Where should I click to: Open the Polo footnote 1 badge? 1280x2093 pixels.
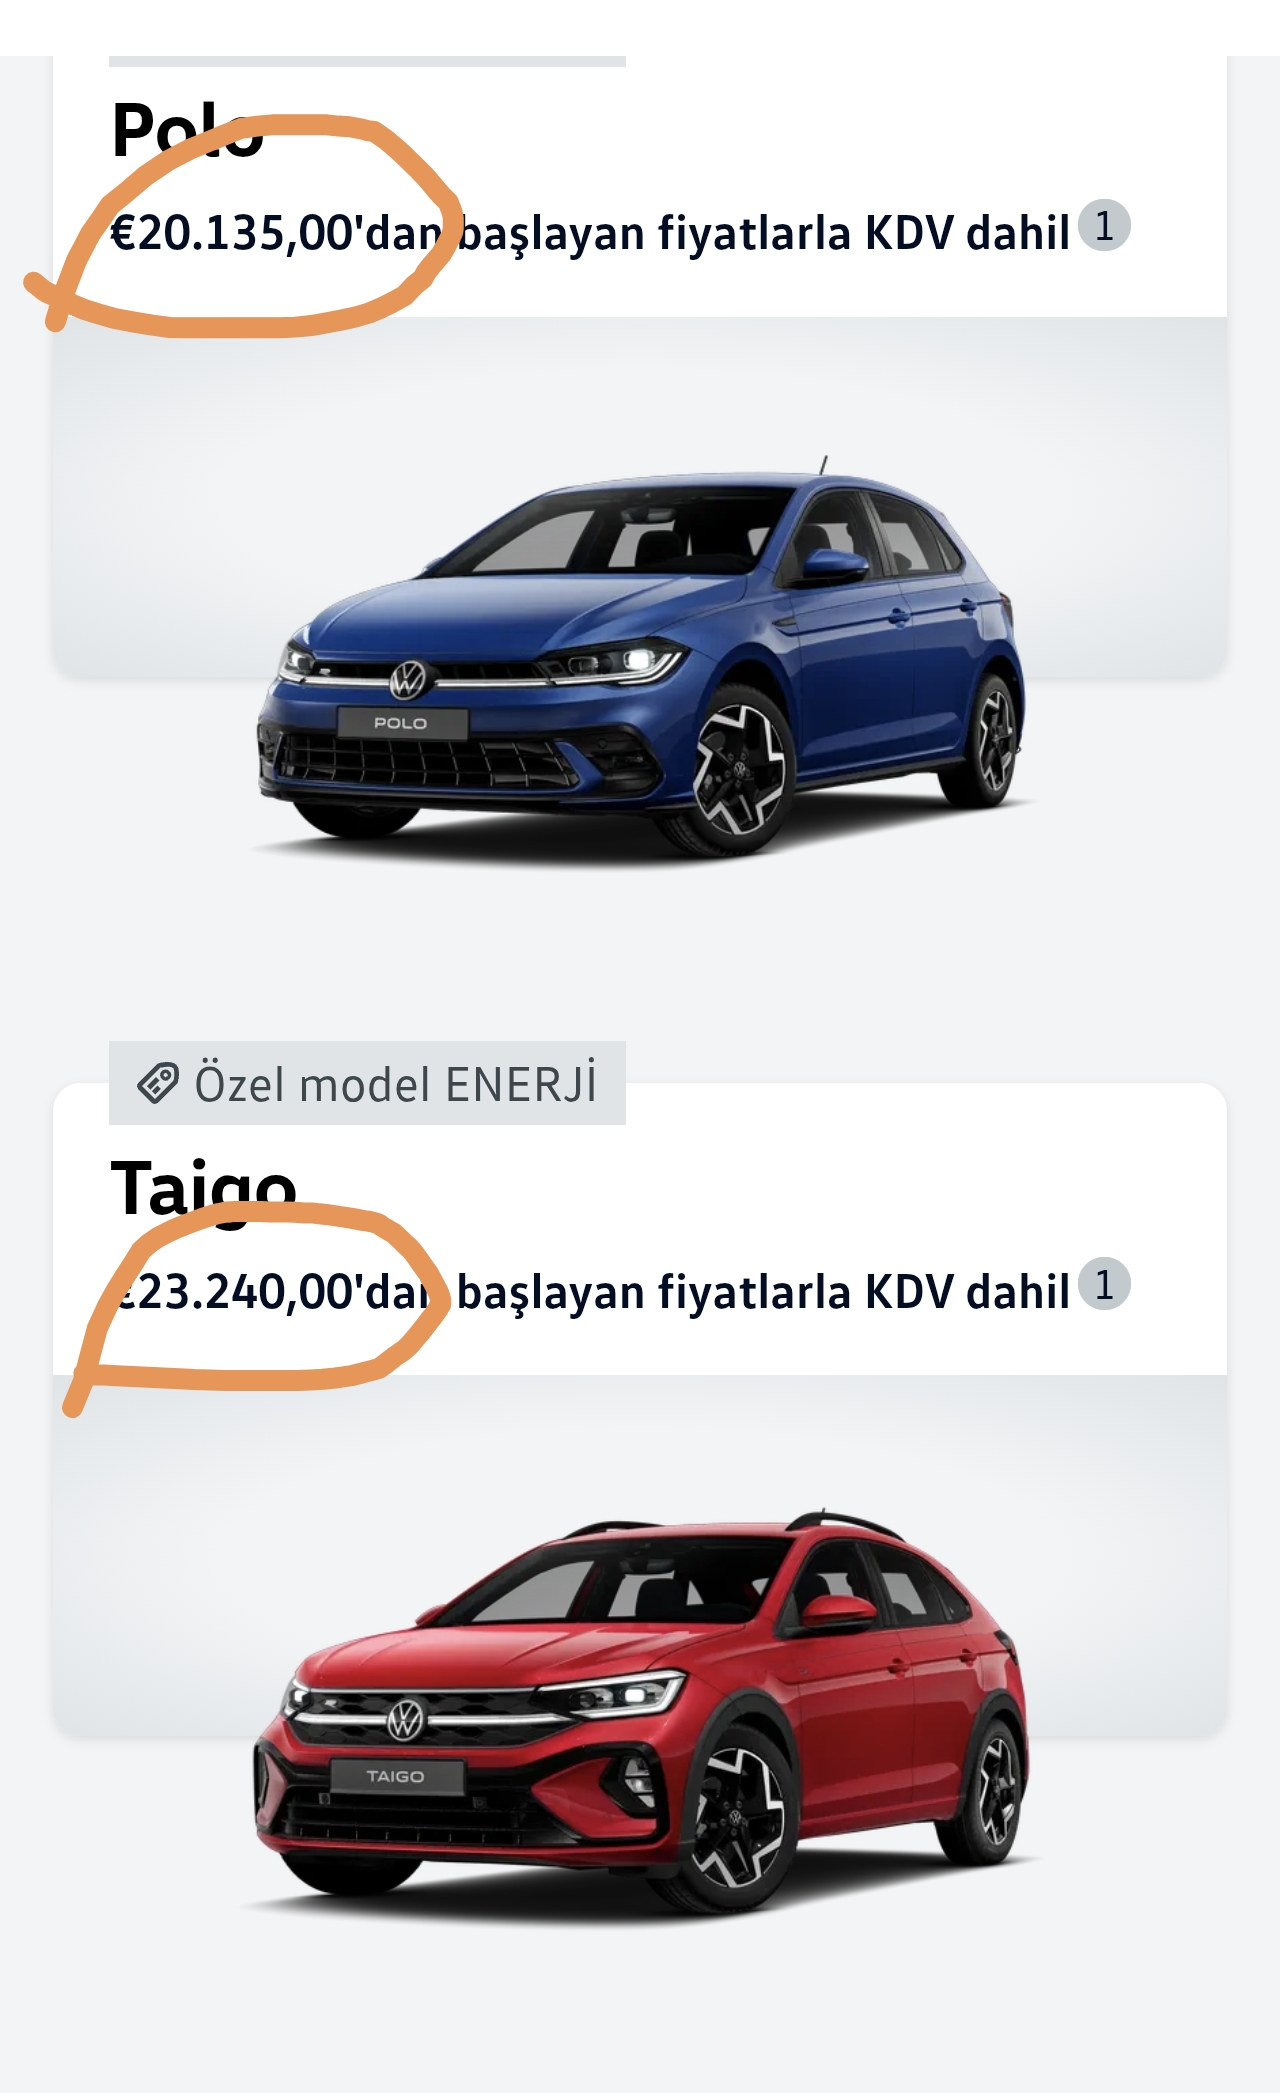point(1104,226)
